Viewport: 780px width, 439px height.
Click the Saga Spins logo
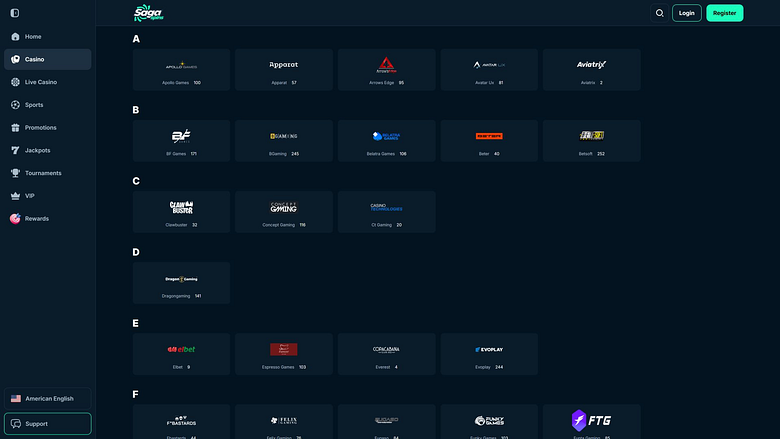point(149,13)
